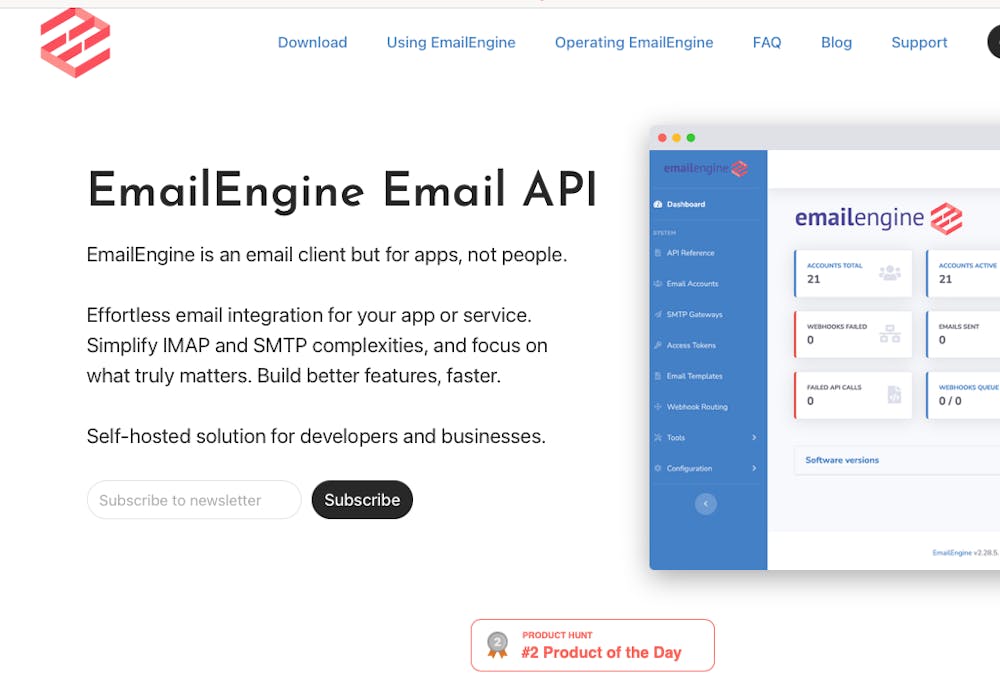Click the text 'Self-hosted solution for developers and businesses.'
This screenshot has height=696, width=1000.
tap(316, 436)
